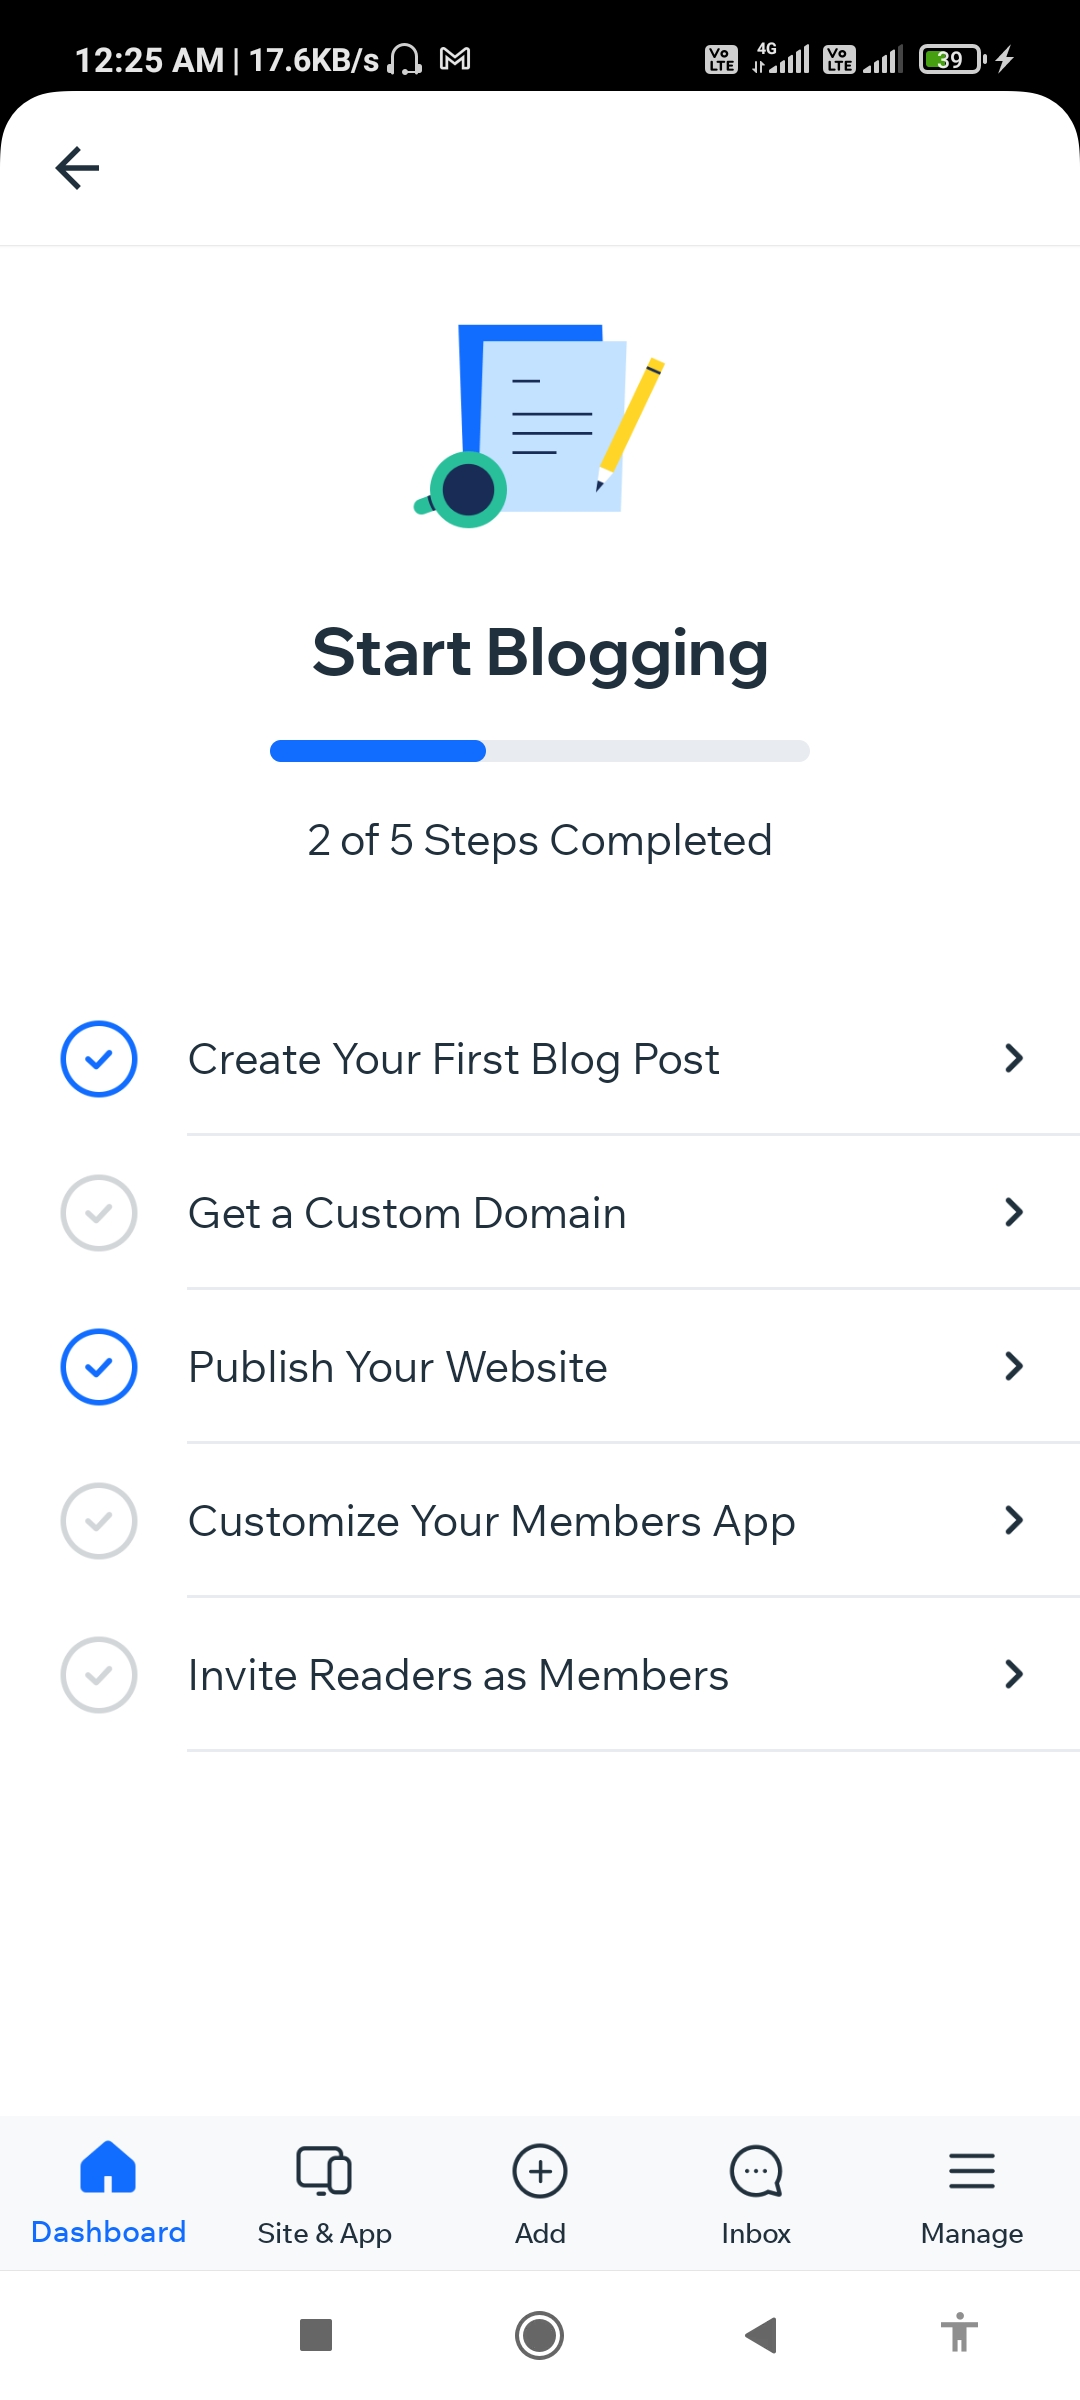This screenshot has height=2400, width=1080.
Task: Expand chevron beside Customize Your Members App
Action: pyautogui.click(x=1014, y=1520)
